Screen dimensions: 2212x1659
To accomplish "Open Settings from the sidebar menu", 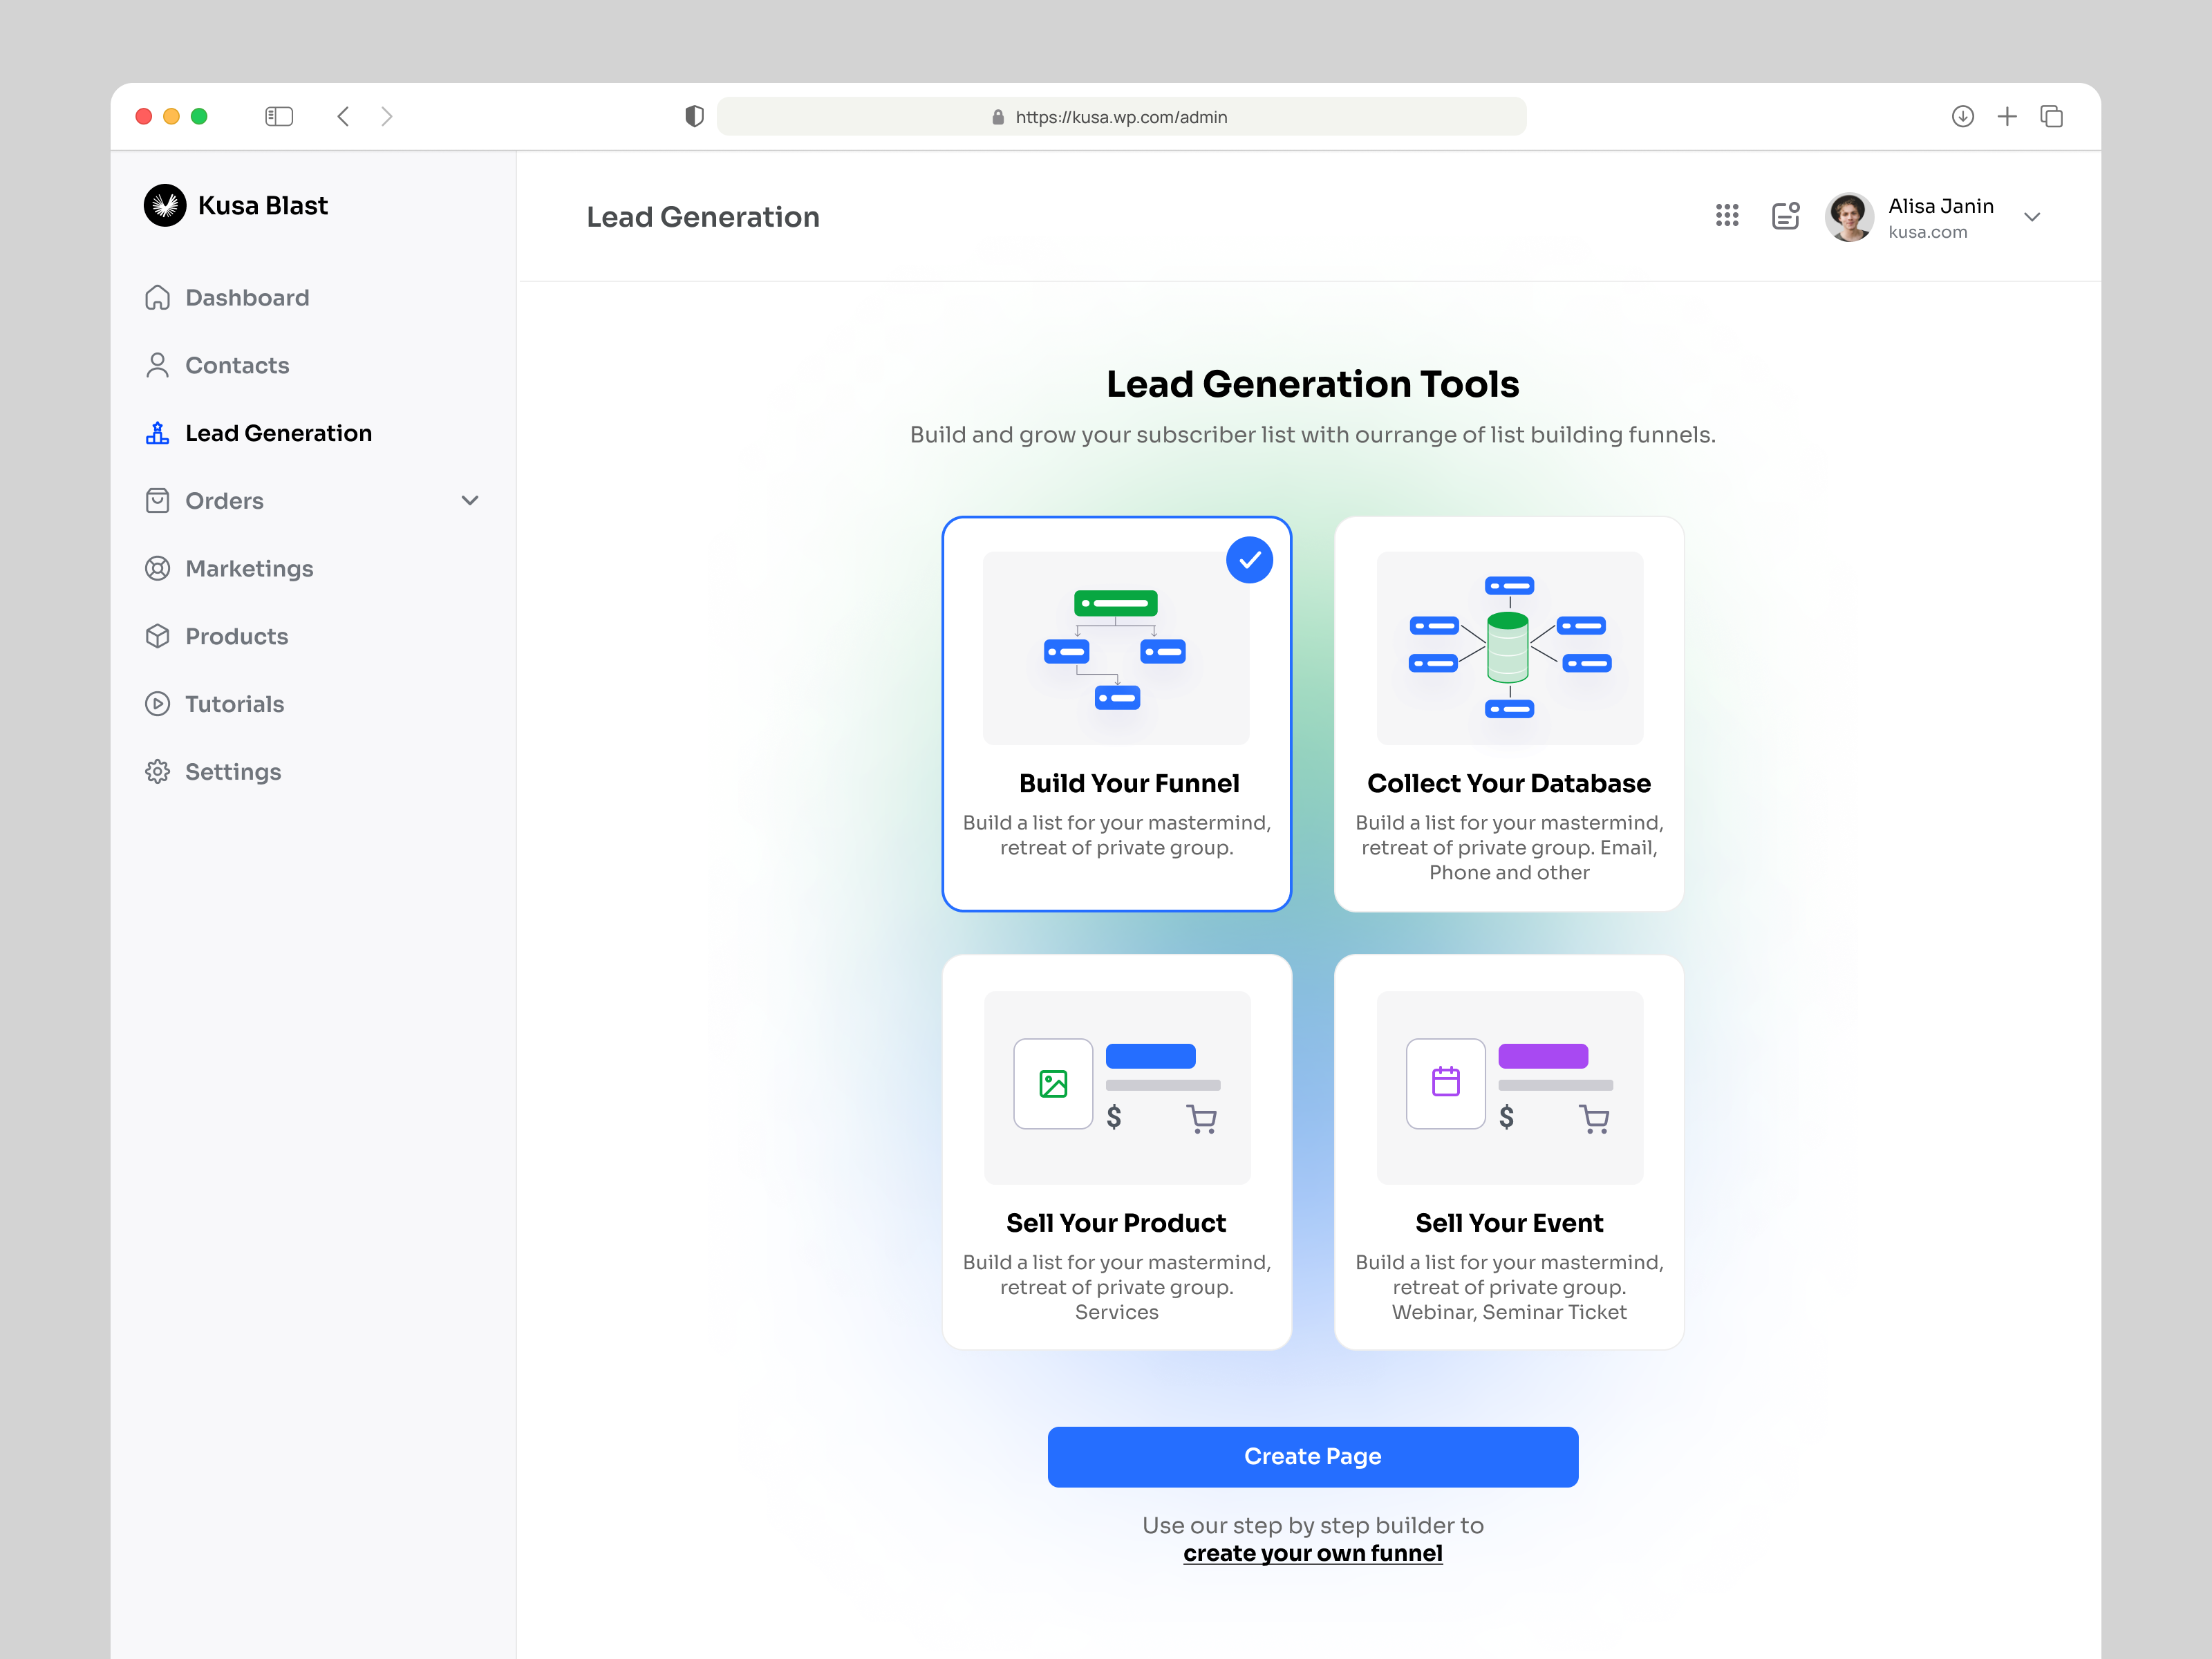I will point(232,771).
